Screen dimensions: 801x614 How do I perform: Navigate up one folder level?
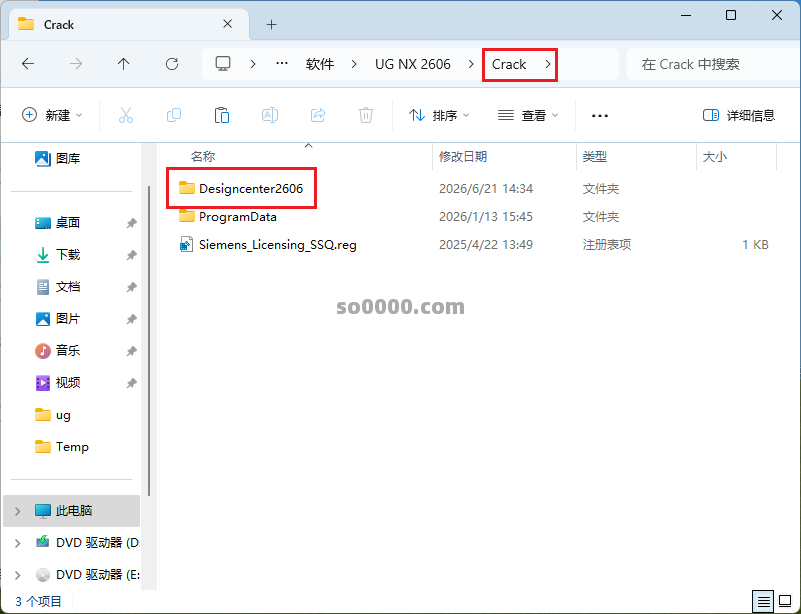(124, 64)
